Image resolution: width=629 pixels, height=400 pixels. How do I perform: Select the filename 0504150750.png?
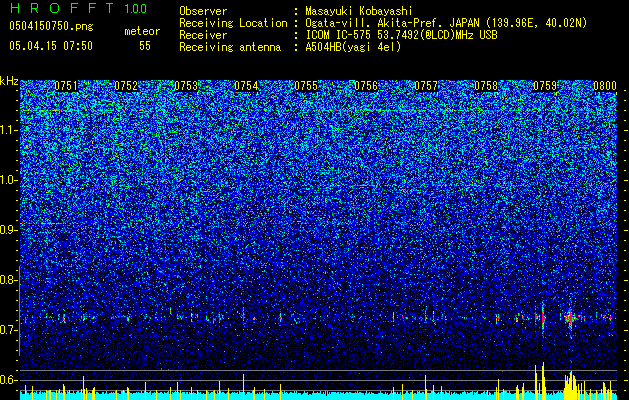pyautogui.click(x=51, y=26)
